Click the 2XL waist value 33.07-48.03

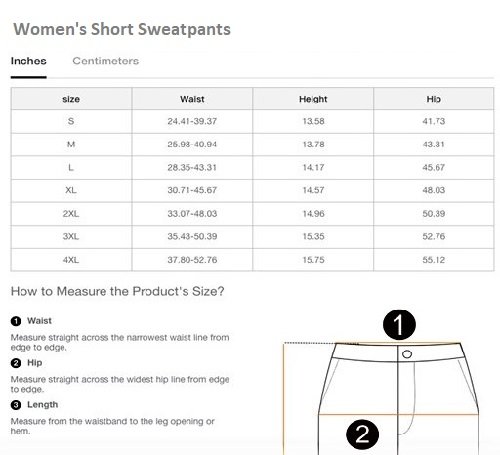[x=192, y=214]
